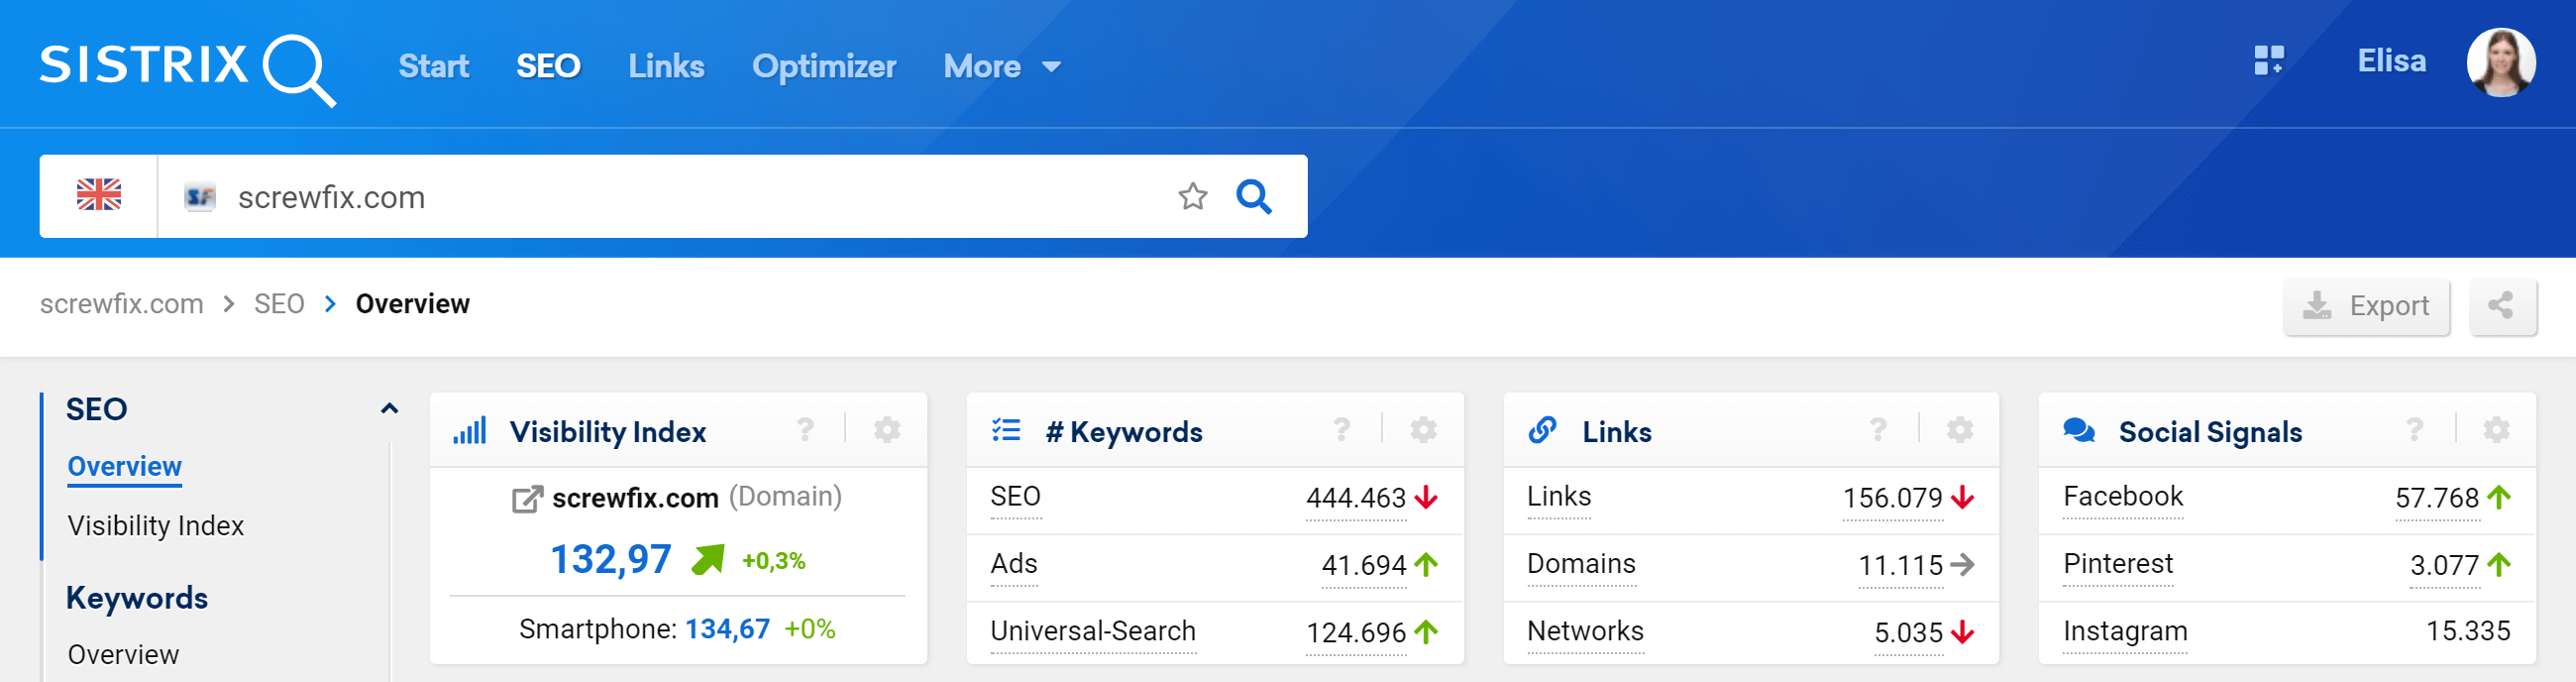Open Links box settings gear
2576x682 pixels.
point(1960,430)
